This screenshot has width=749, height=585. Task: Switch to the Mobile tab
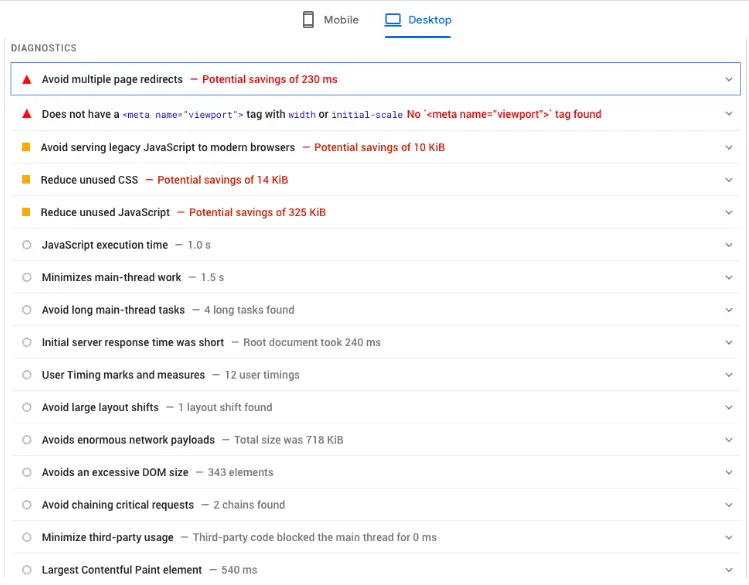330,20
